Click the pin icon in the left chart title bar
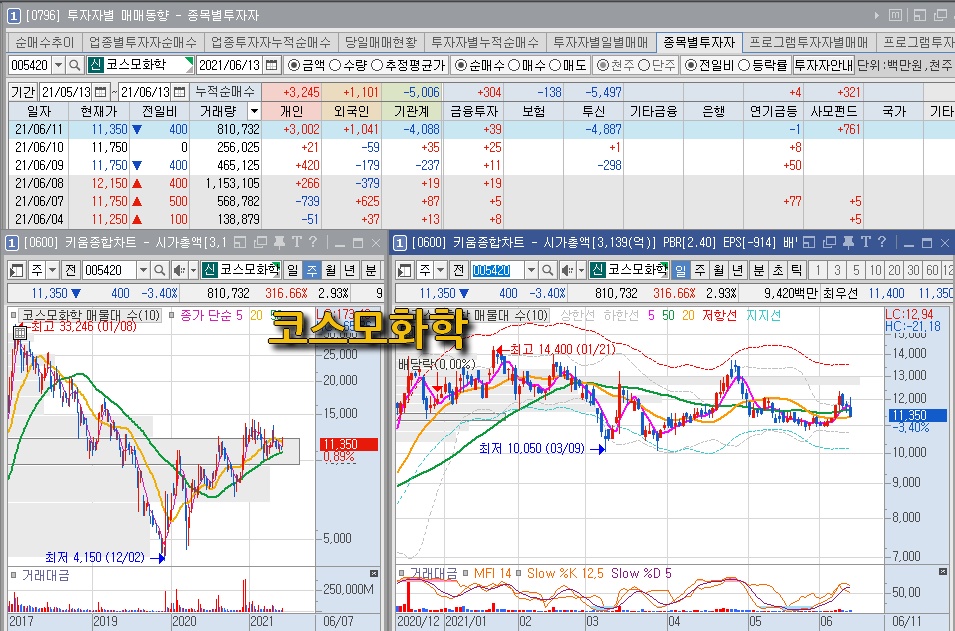This screenshot has height=631, width=955. pos(280,242)
